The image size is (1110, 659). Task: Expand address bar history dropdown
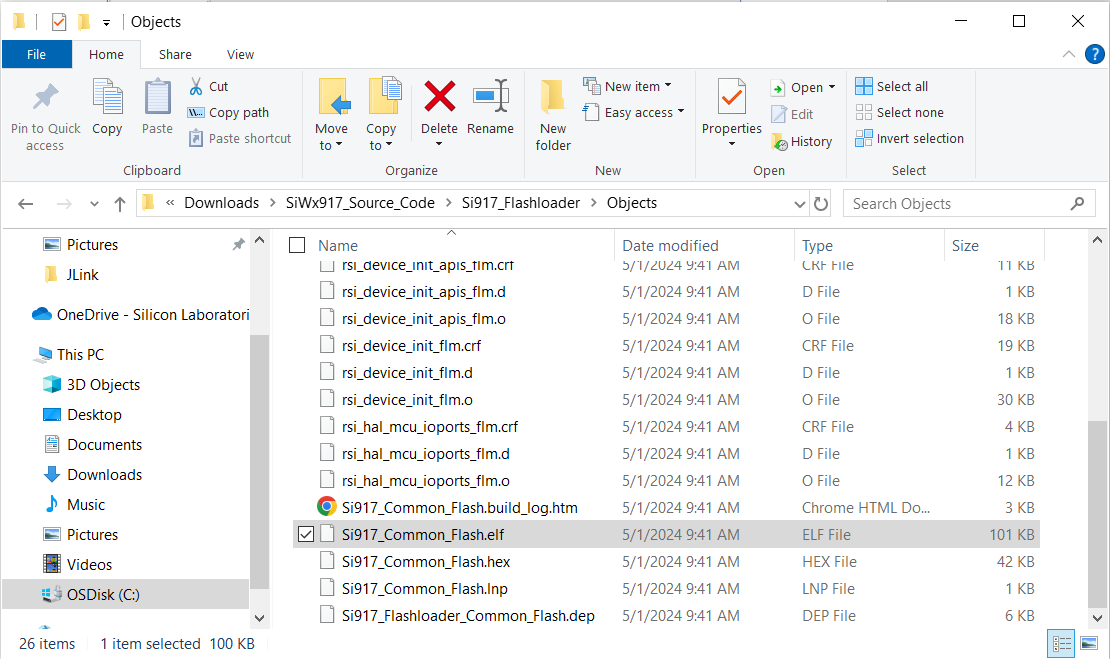tap(800, 204)
